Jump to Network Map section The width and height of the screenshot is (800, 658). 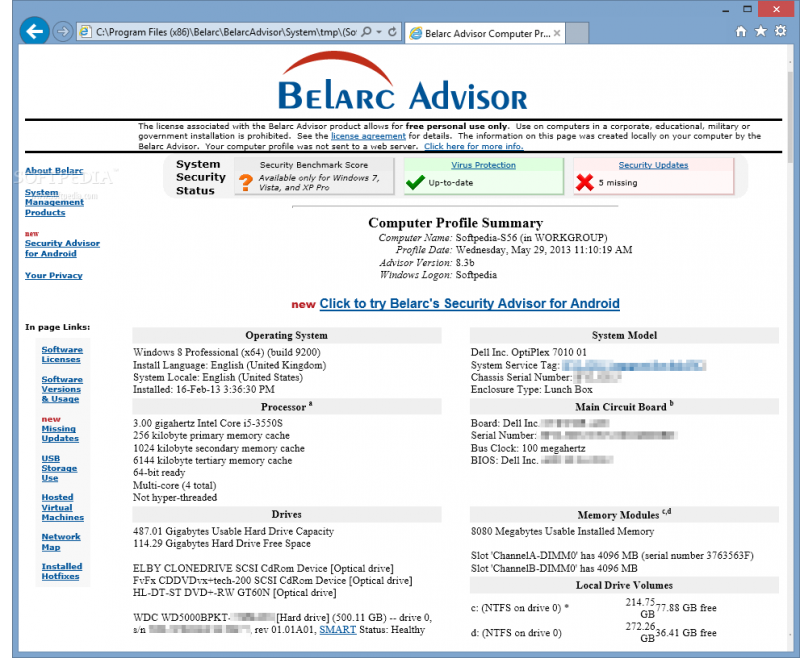pyautogui.click(x=61, y=542)
